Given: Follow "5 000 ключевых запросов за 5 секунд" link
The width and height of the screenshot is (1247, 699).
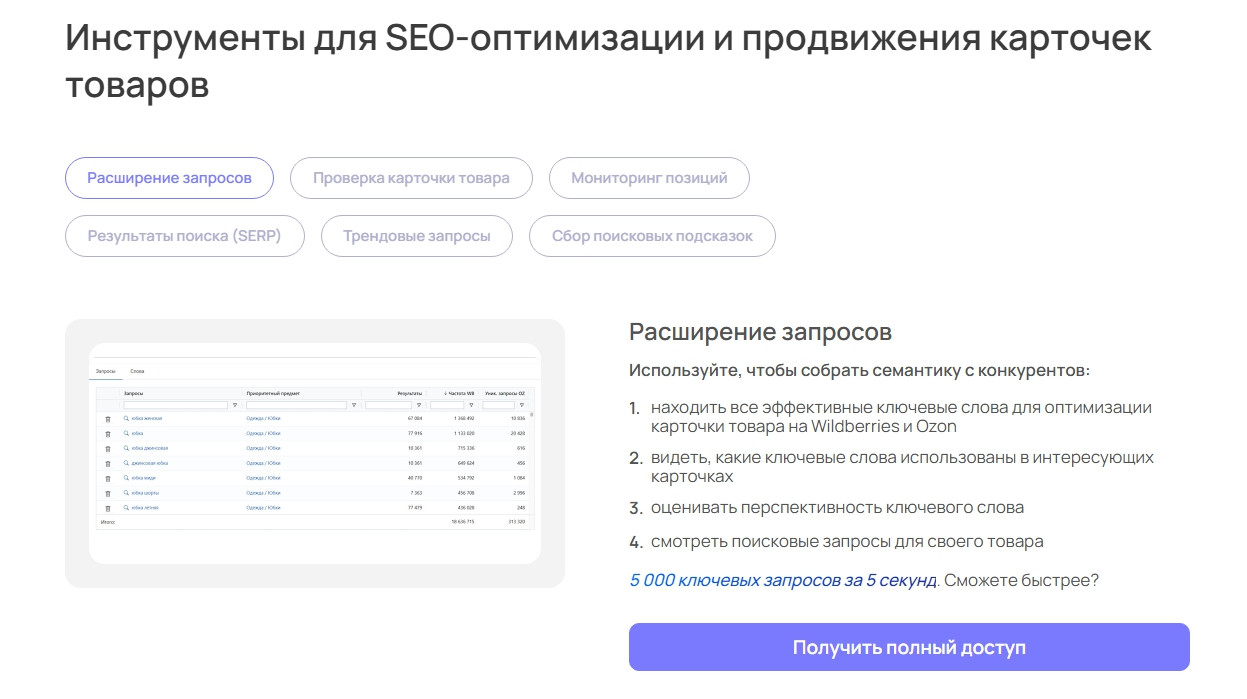Looking at the screenshot, I should (783, 580).
